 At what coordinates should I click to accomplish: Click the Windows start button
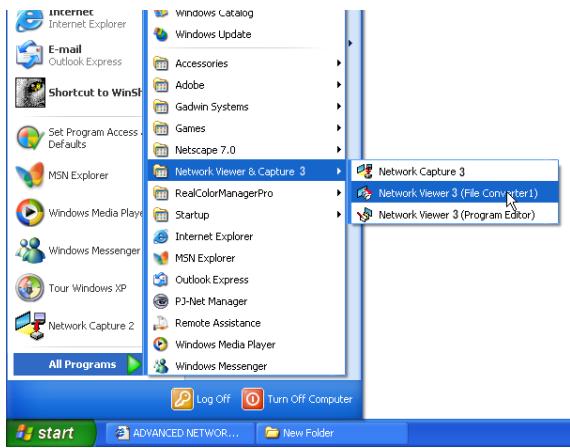pos(51,433)
